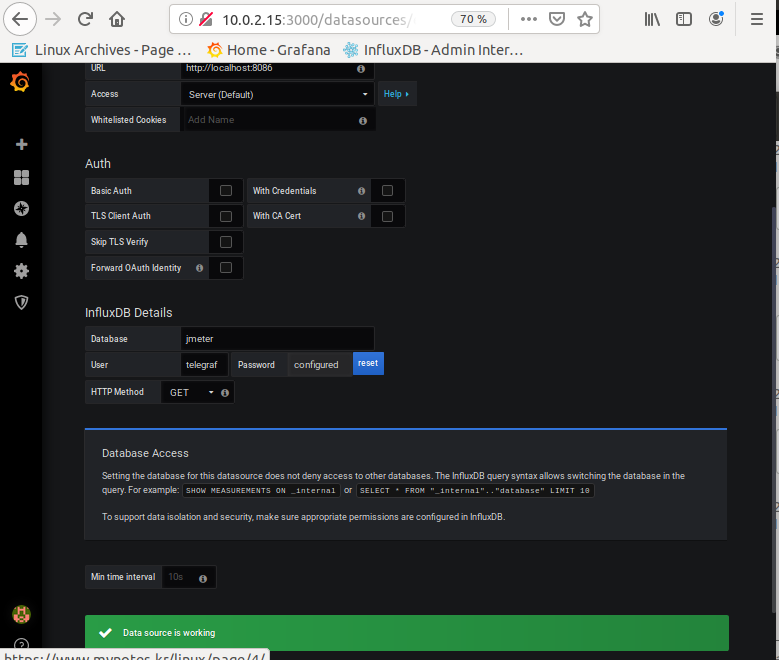The image size is (779, 660).
Task: Expand the Help section
Action: tap(397, 94)
